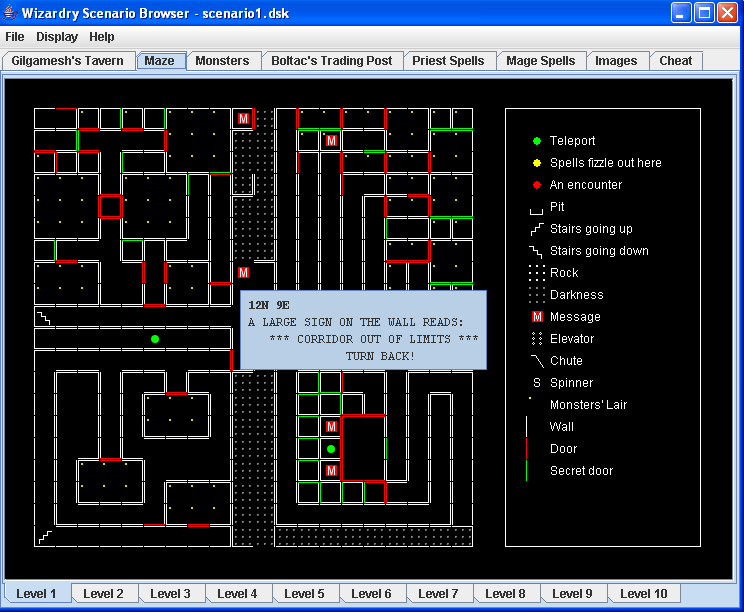
Task: Select the Level 5 tab
Action: coord(304,594)
